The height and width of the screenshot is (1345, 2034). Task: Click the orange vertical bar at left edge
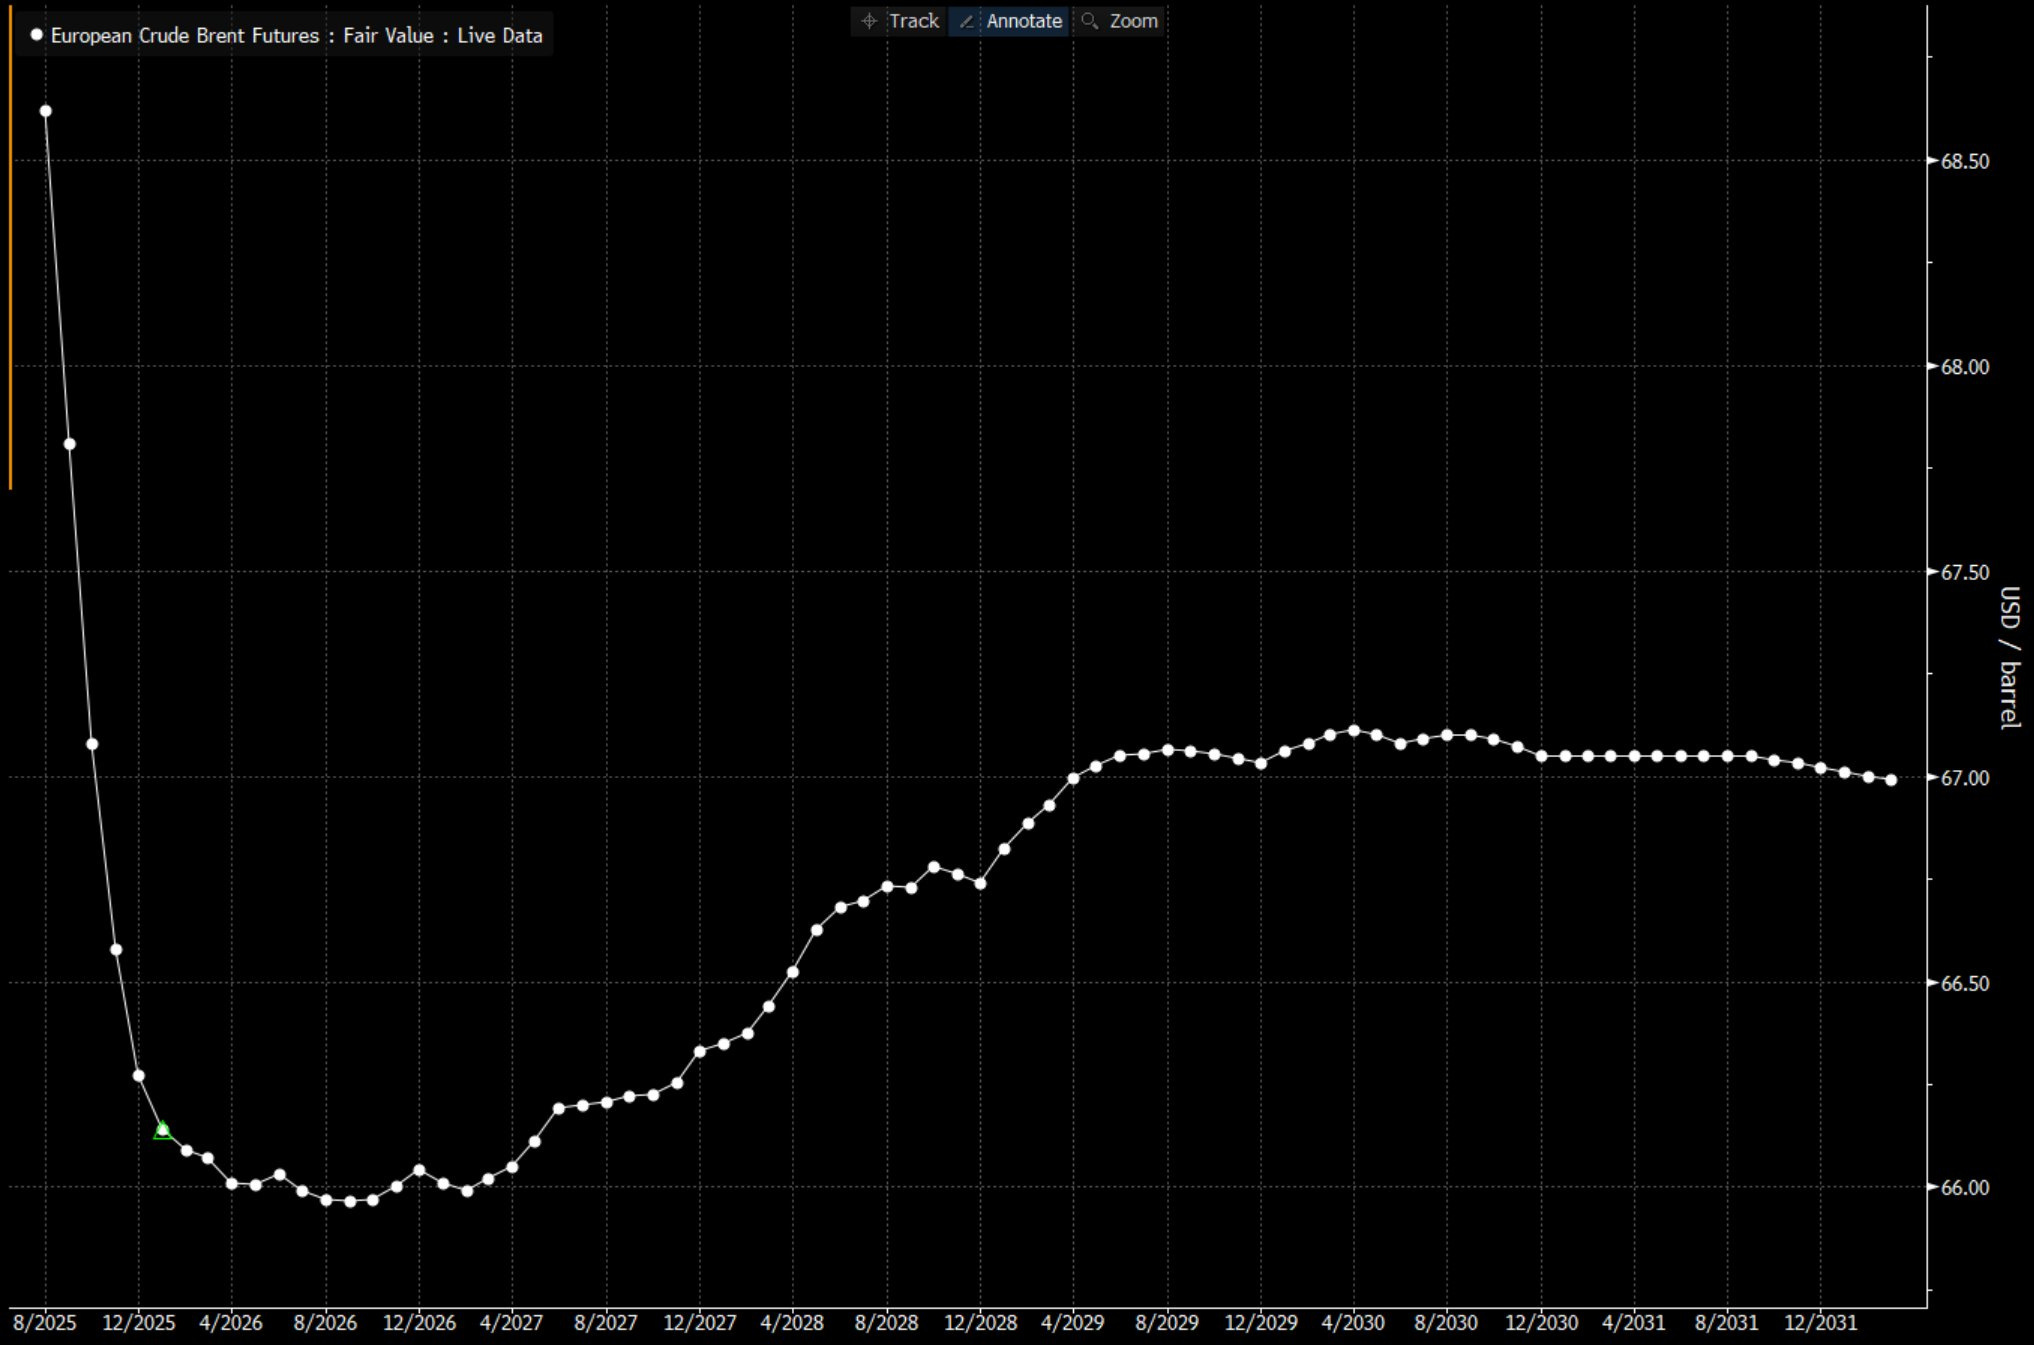10,250
